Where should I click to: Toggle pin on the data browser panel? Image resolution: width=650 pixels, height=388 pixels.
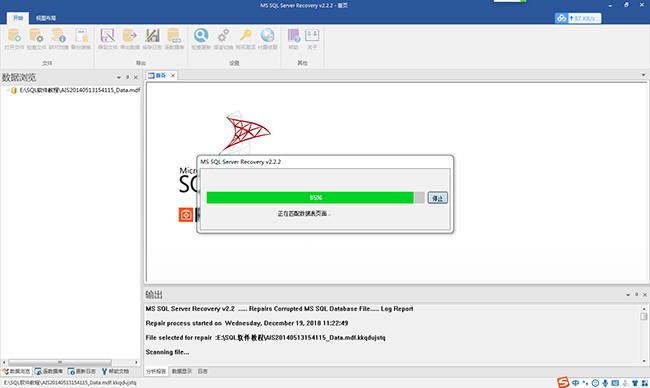tap(127, 78)
